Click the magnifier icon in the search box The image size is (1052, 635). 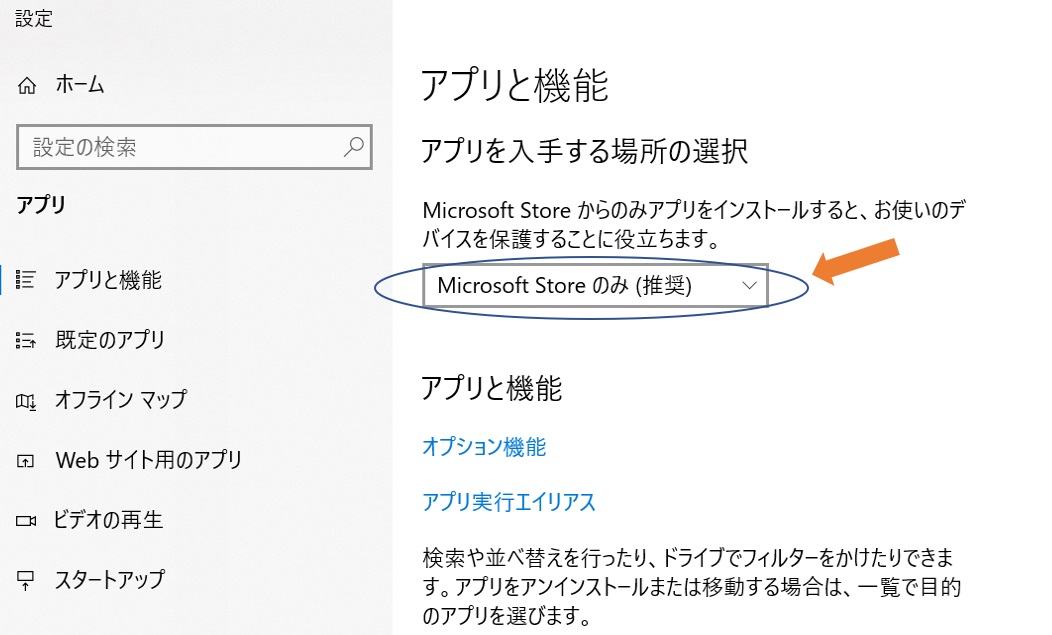tap(353, 148)
